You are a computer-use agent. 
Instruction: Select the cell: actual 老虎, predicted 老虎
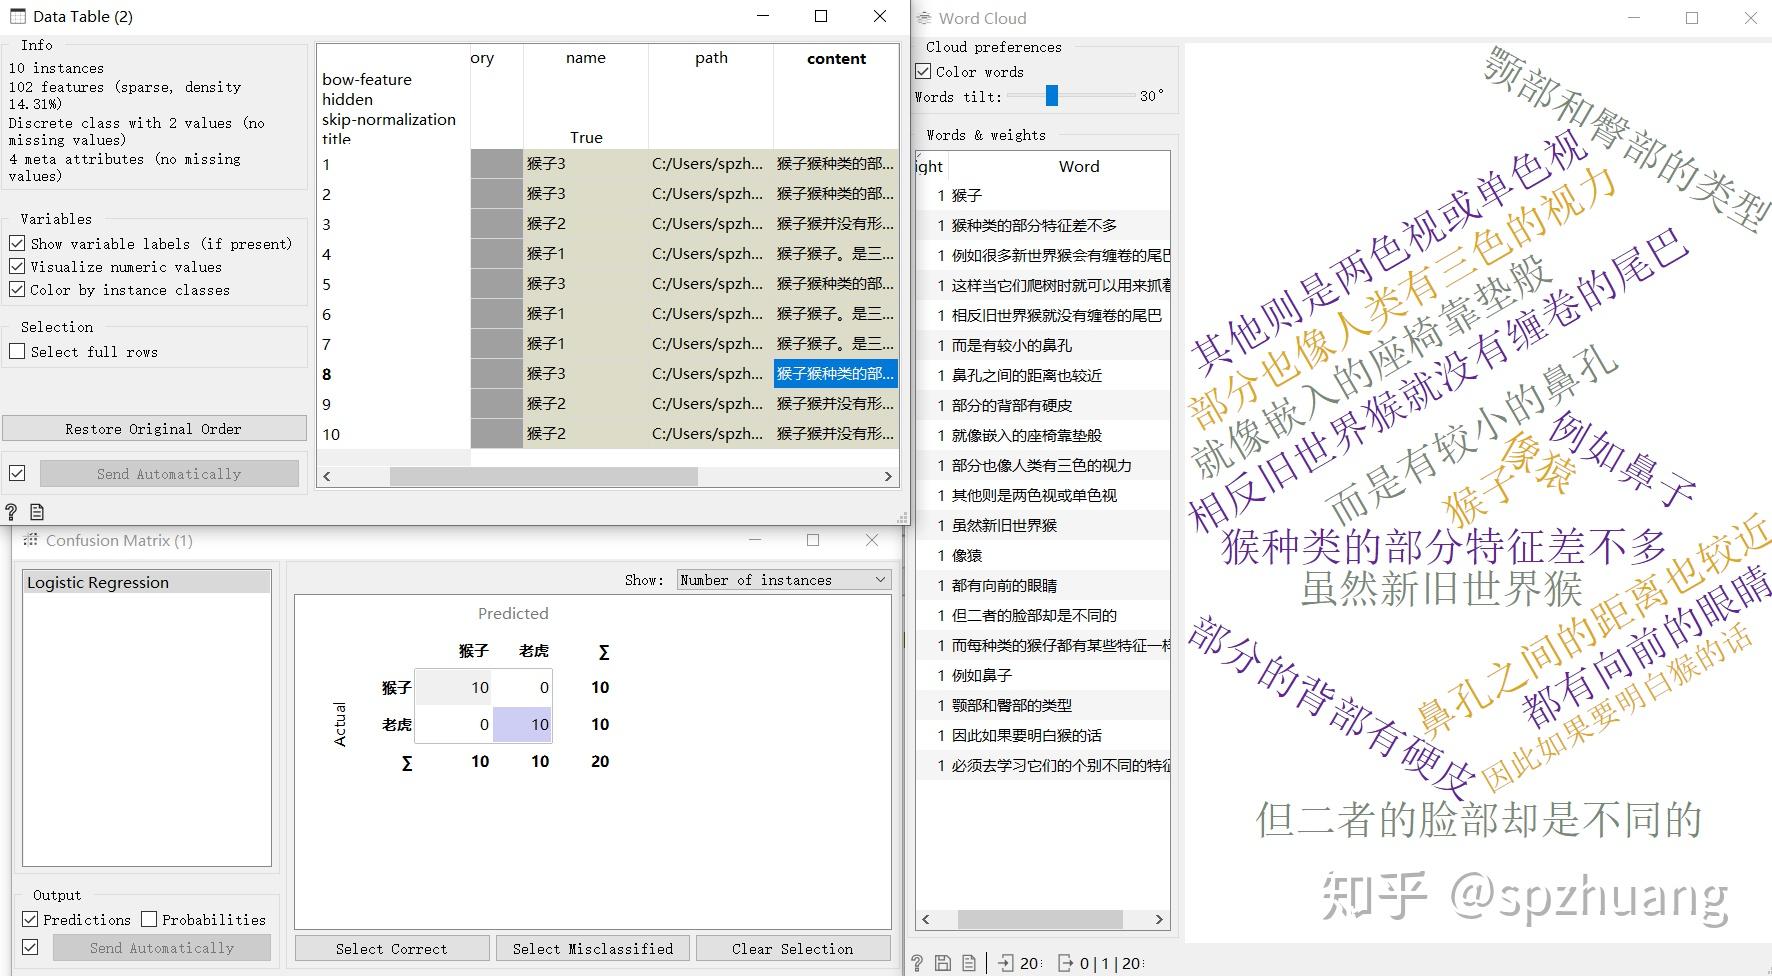pyautogui.click(x=522, y=724)
